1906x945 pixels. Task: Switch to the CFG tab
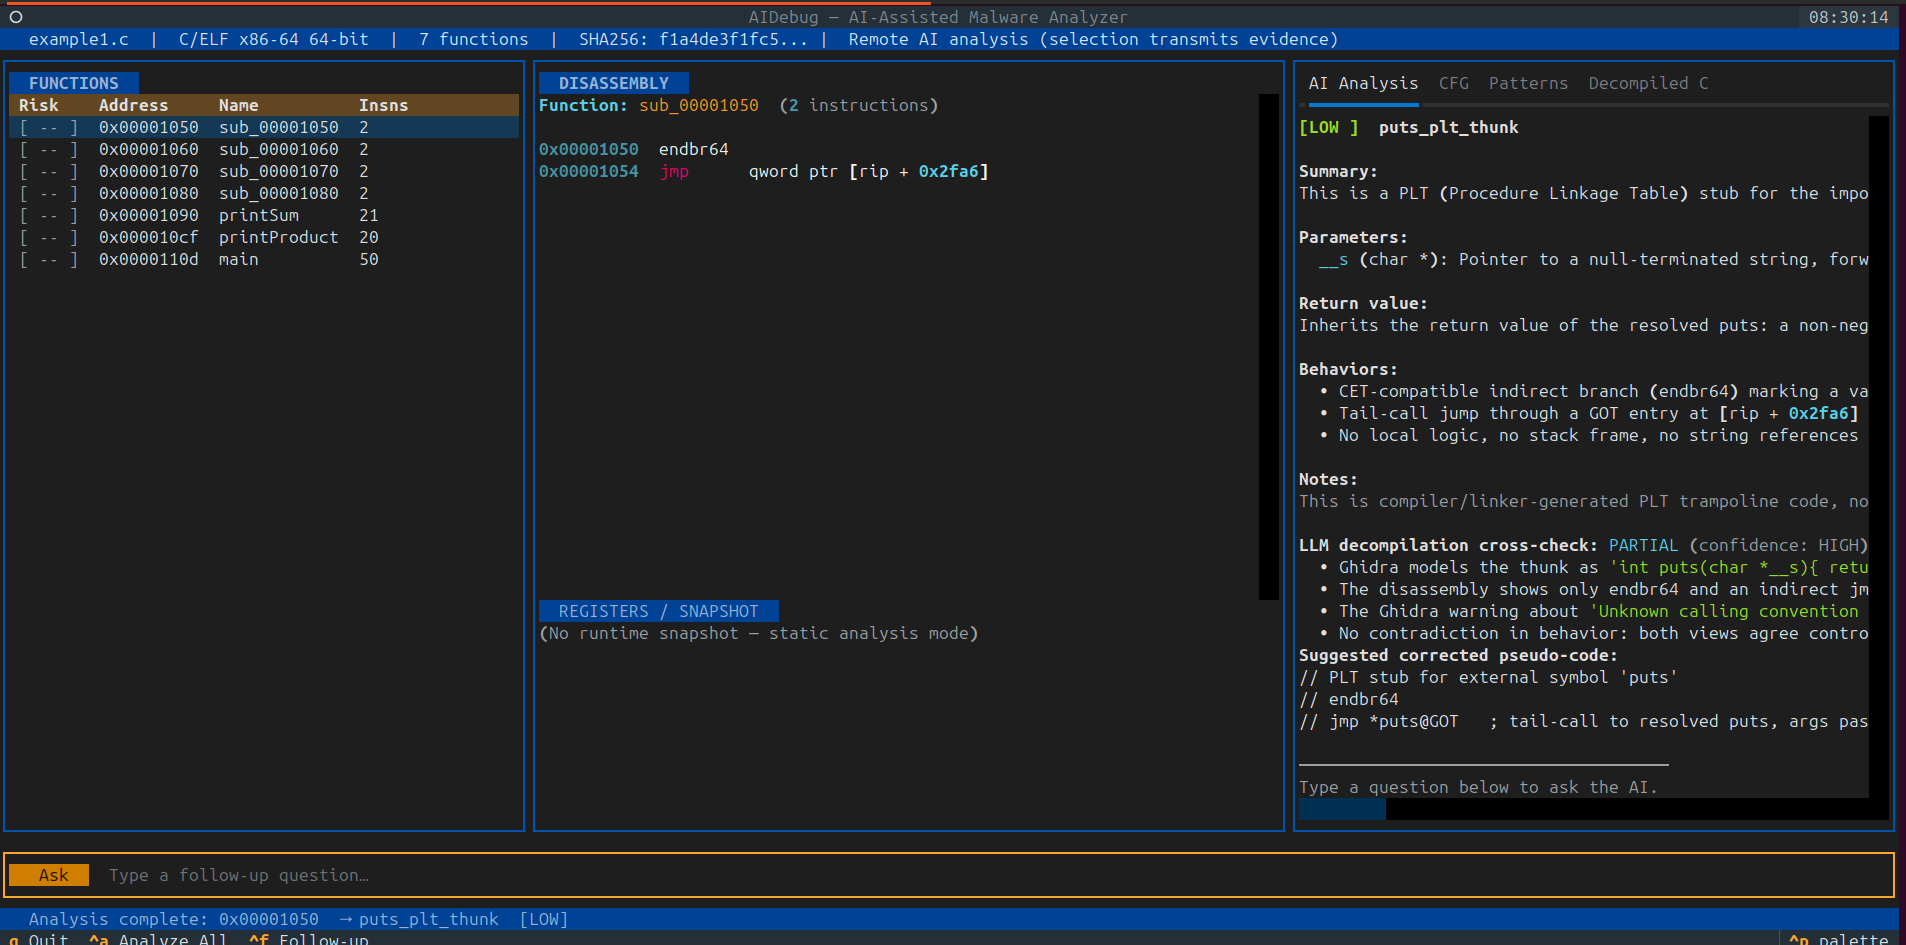click(1453, 83)
